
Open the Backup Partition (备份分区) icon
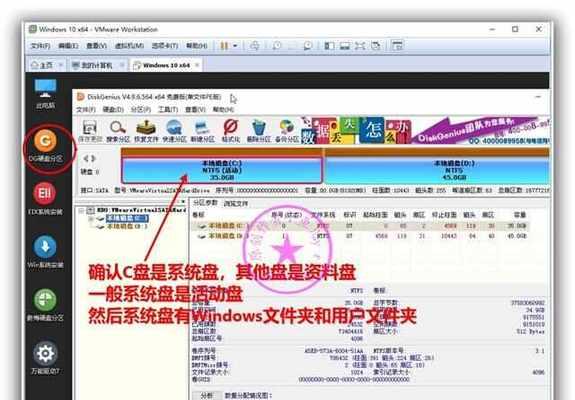[287, 131]
